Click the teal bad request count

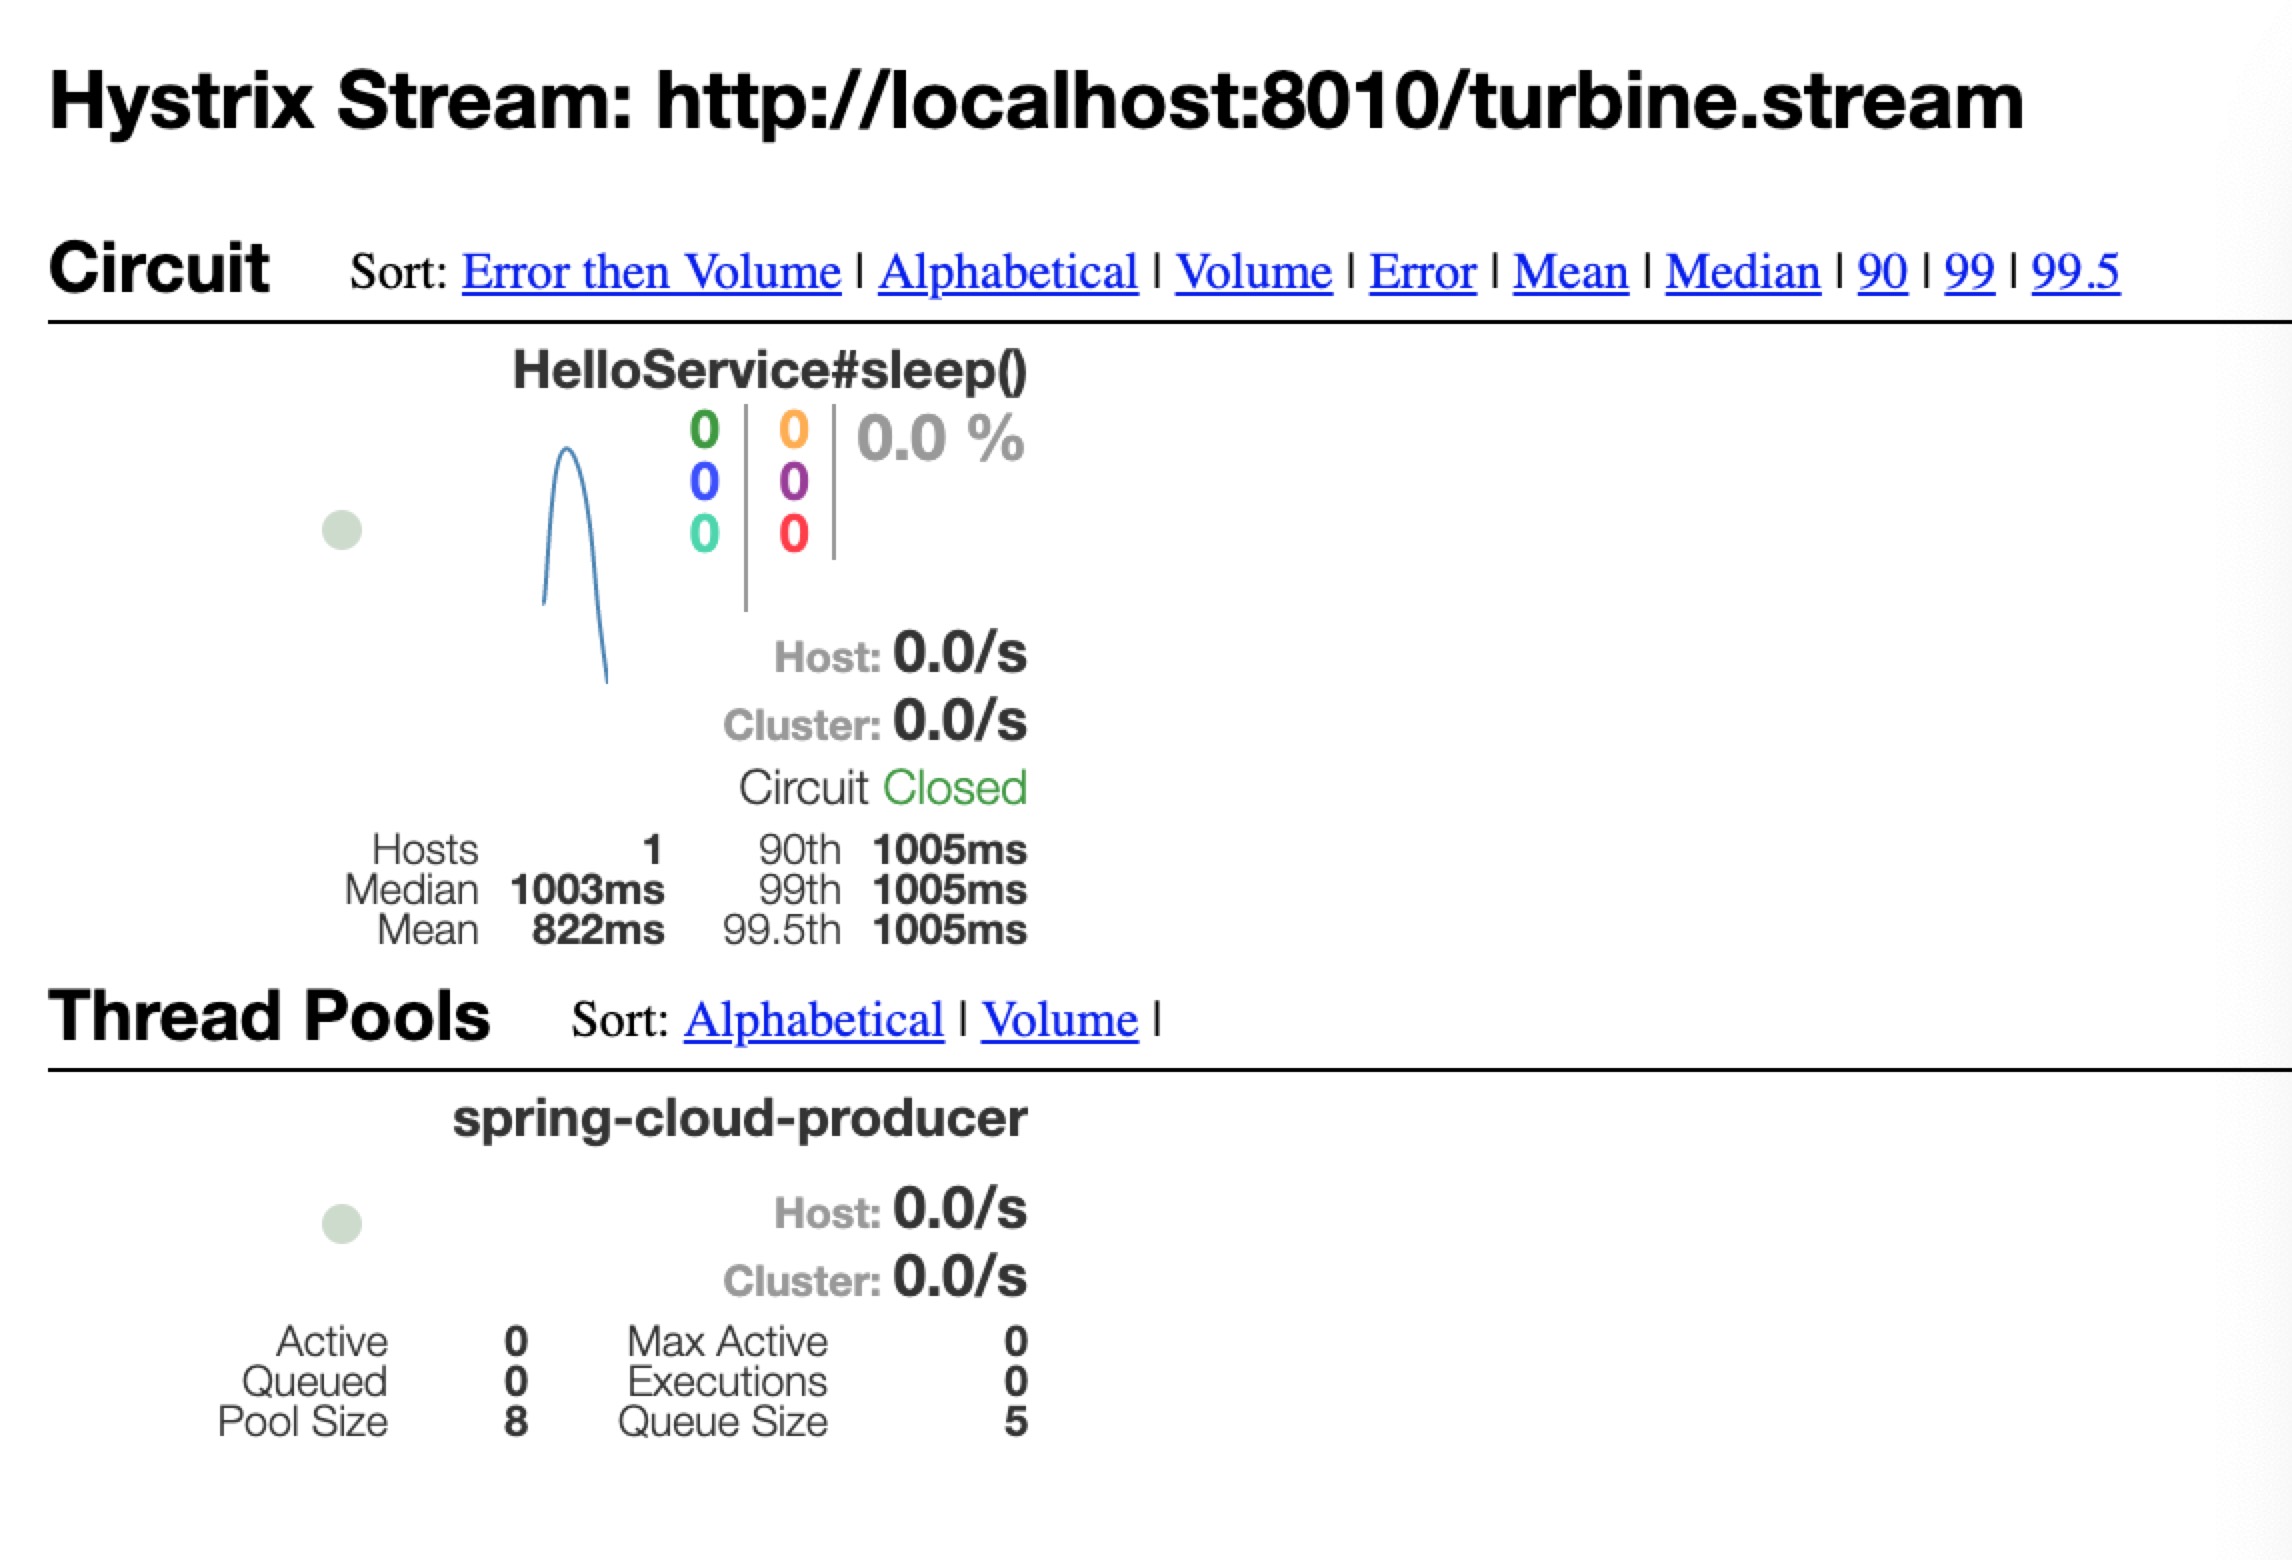point(704,534)
